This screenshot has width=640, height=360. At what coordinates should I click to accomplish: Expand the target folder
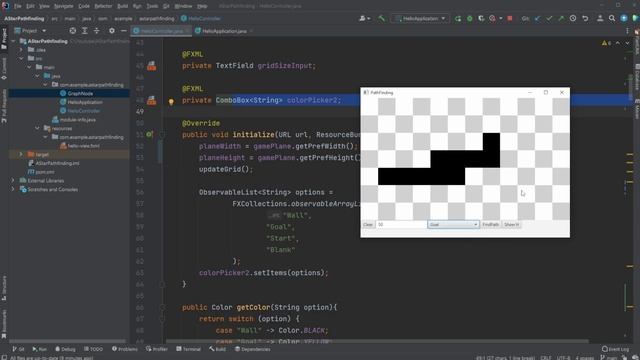21,154
